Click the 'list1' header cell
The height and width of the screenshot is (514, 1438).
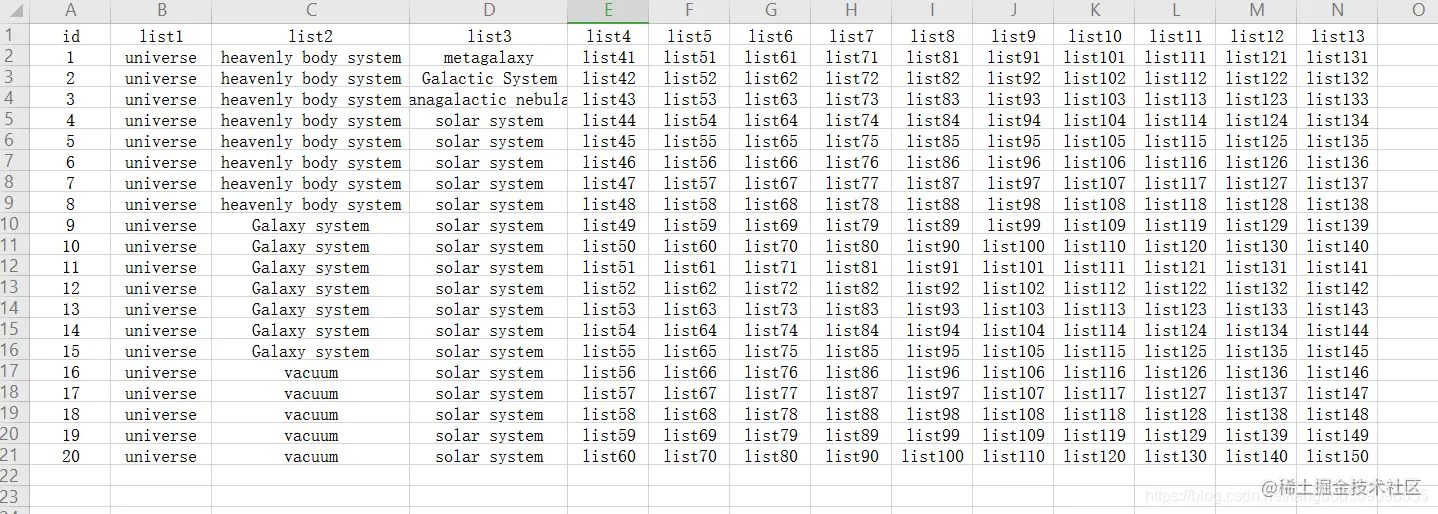point(161,36)
